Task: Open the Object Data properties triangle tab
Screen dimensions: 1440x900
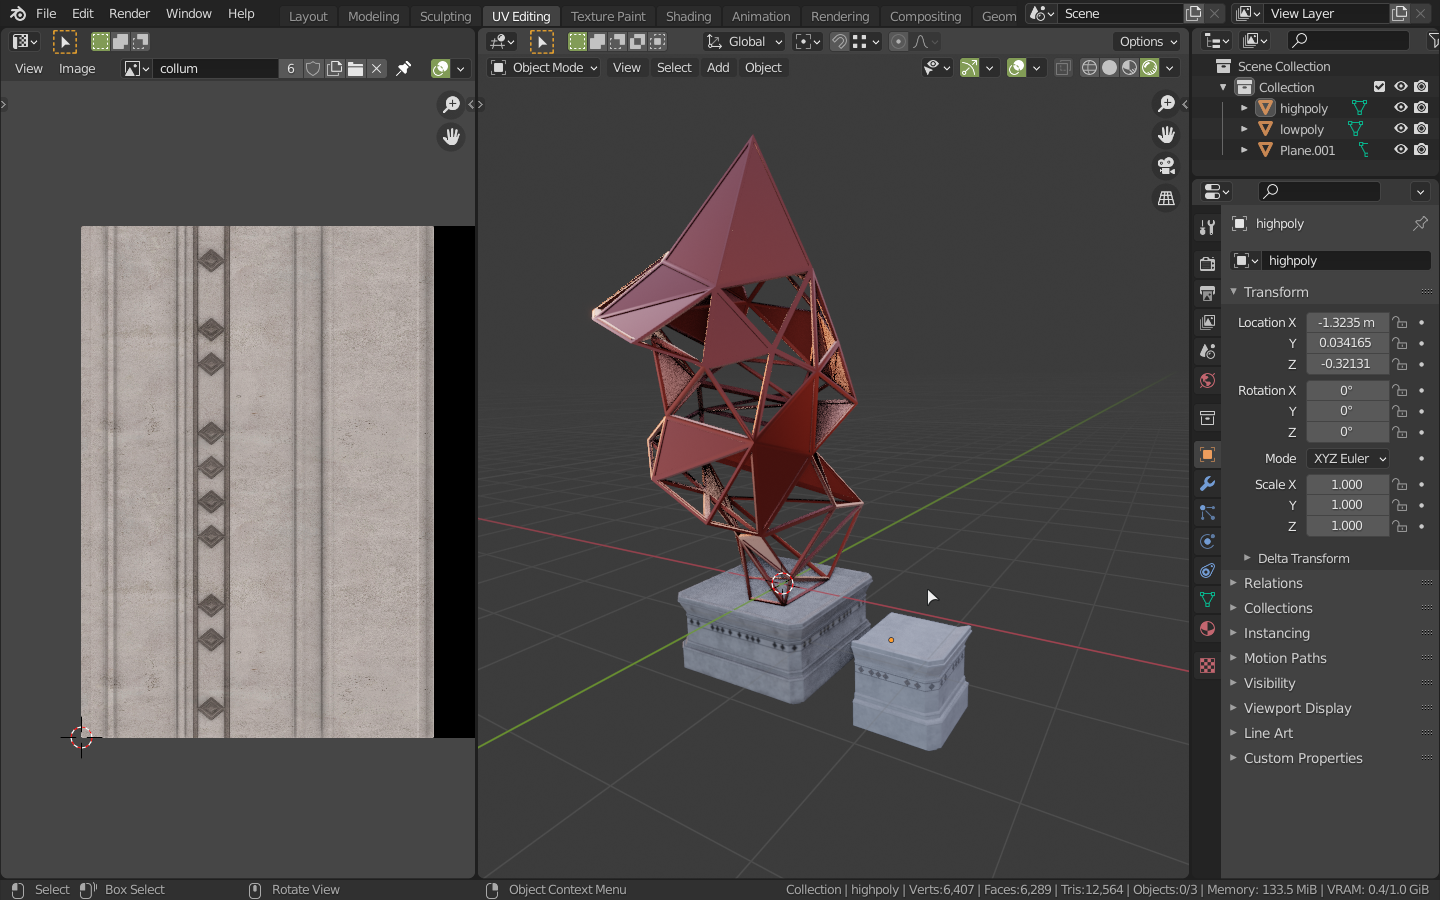Action: 1207,599
